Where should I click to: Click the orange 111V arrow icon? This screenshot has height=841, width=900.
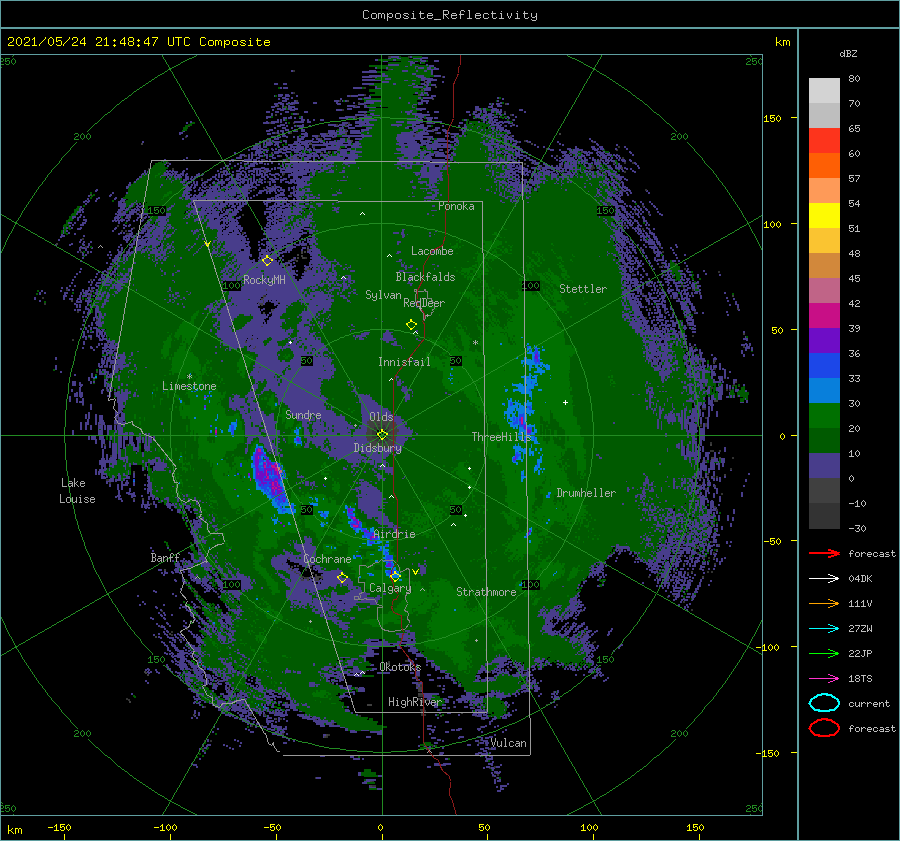(x=824, y=603)
